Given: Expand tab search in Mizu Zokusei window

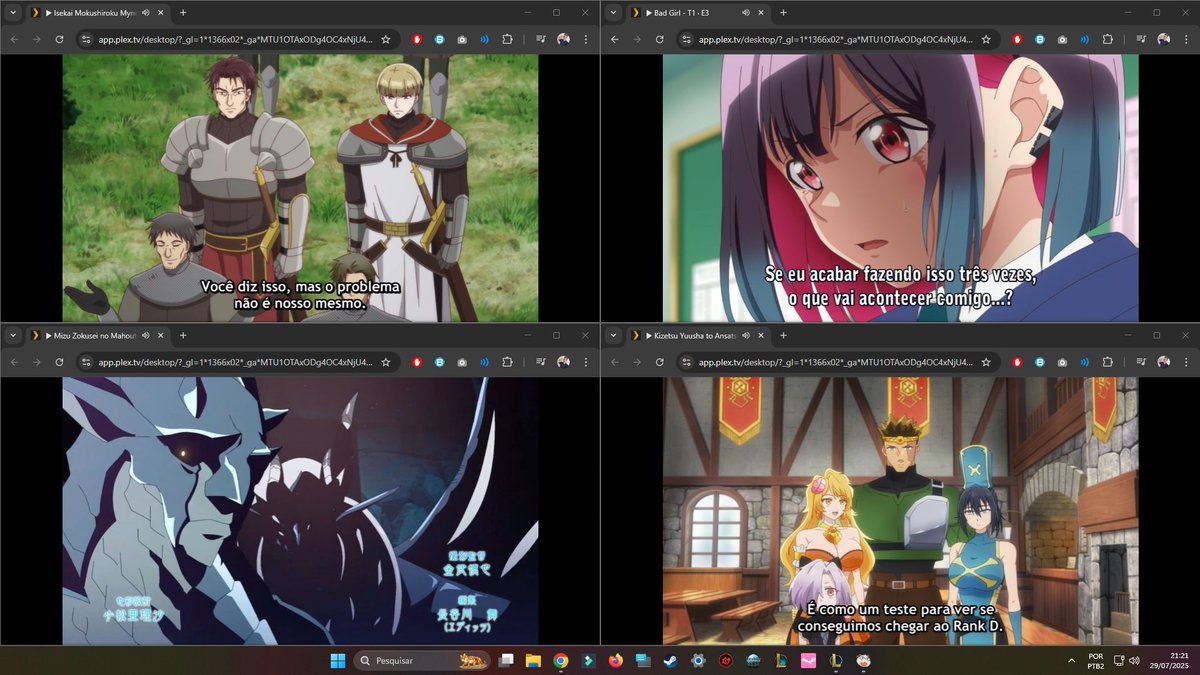Looking at the screenshot, I should [13, 336].
